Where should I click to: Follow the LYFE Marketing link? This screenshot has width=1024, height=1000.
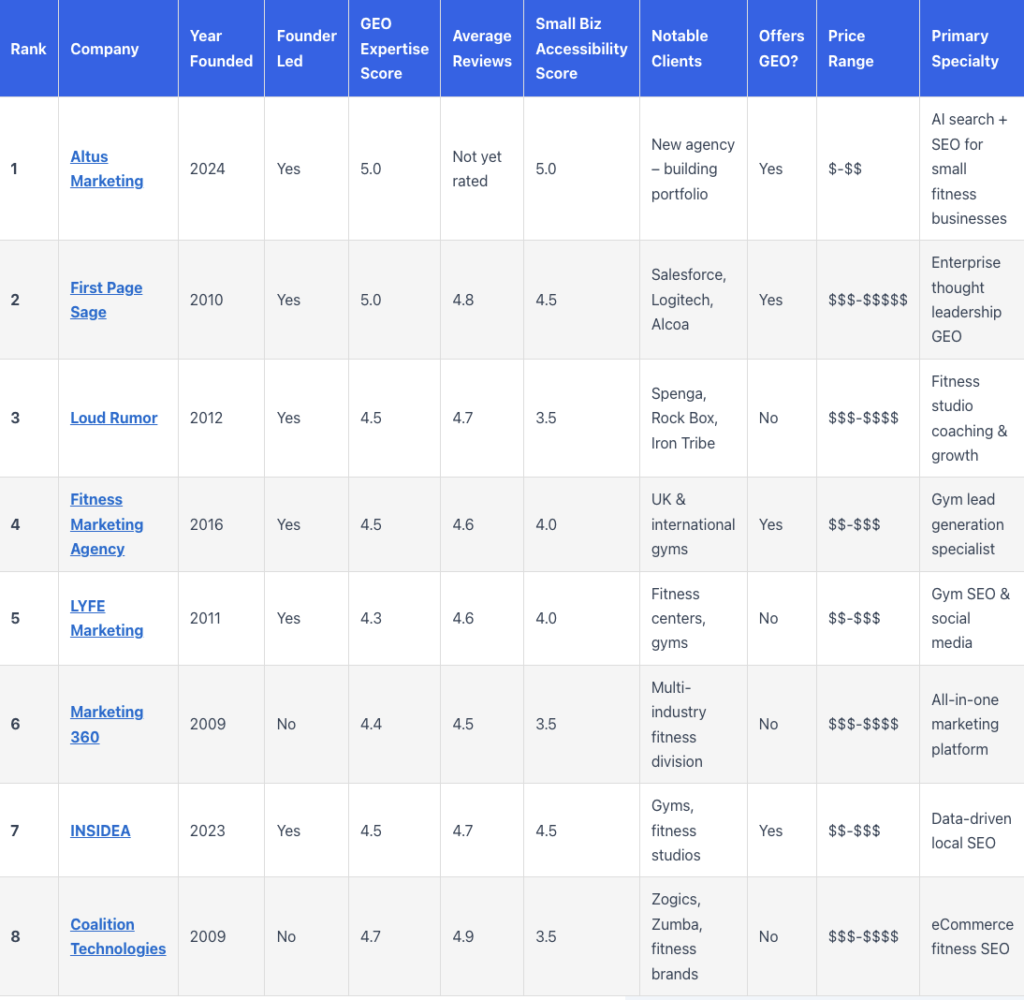106,618
